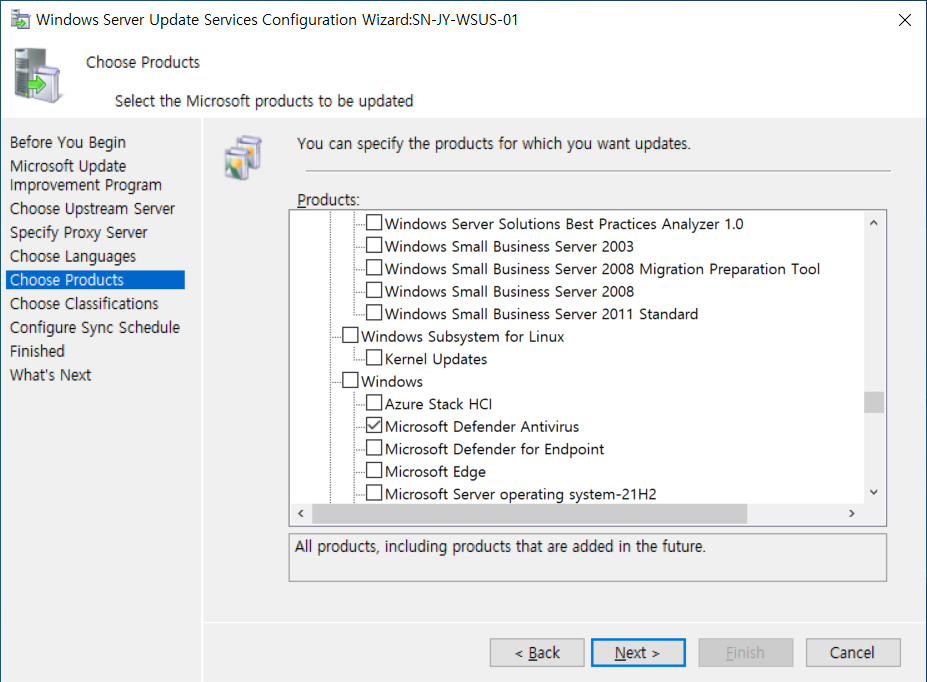Check Windows Small Business Server 2011 Standard

374,313
